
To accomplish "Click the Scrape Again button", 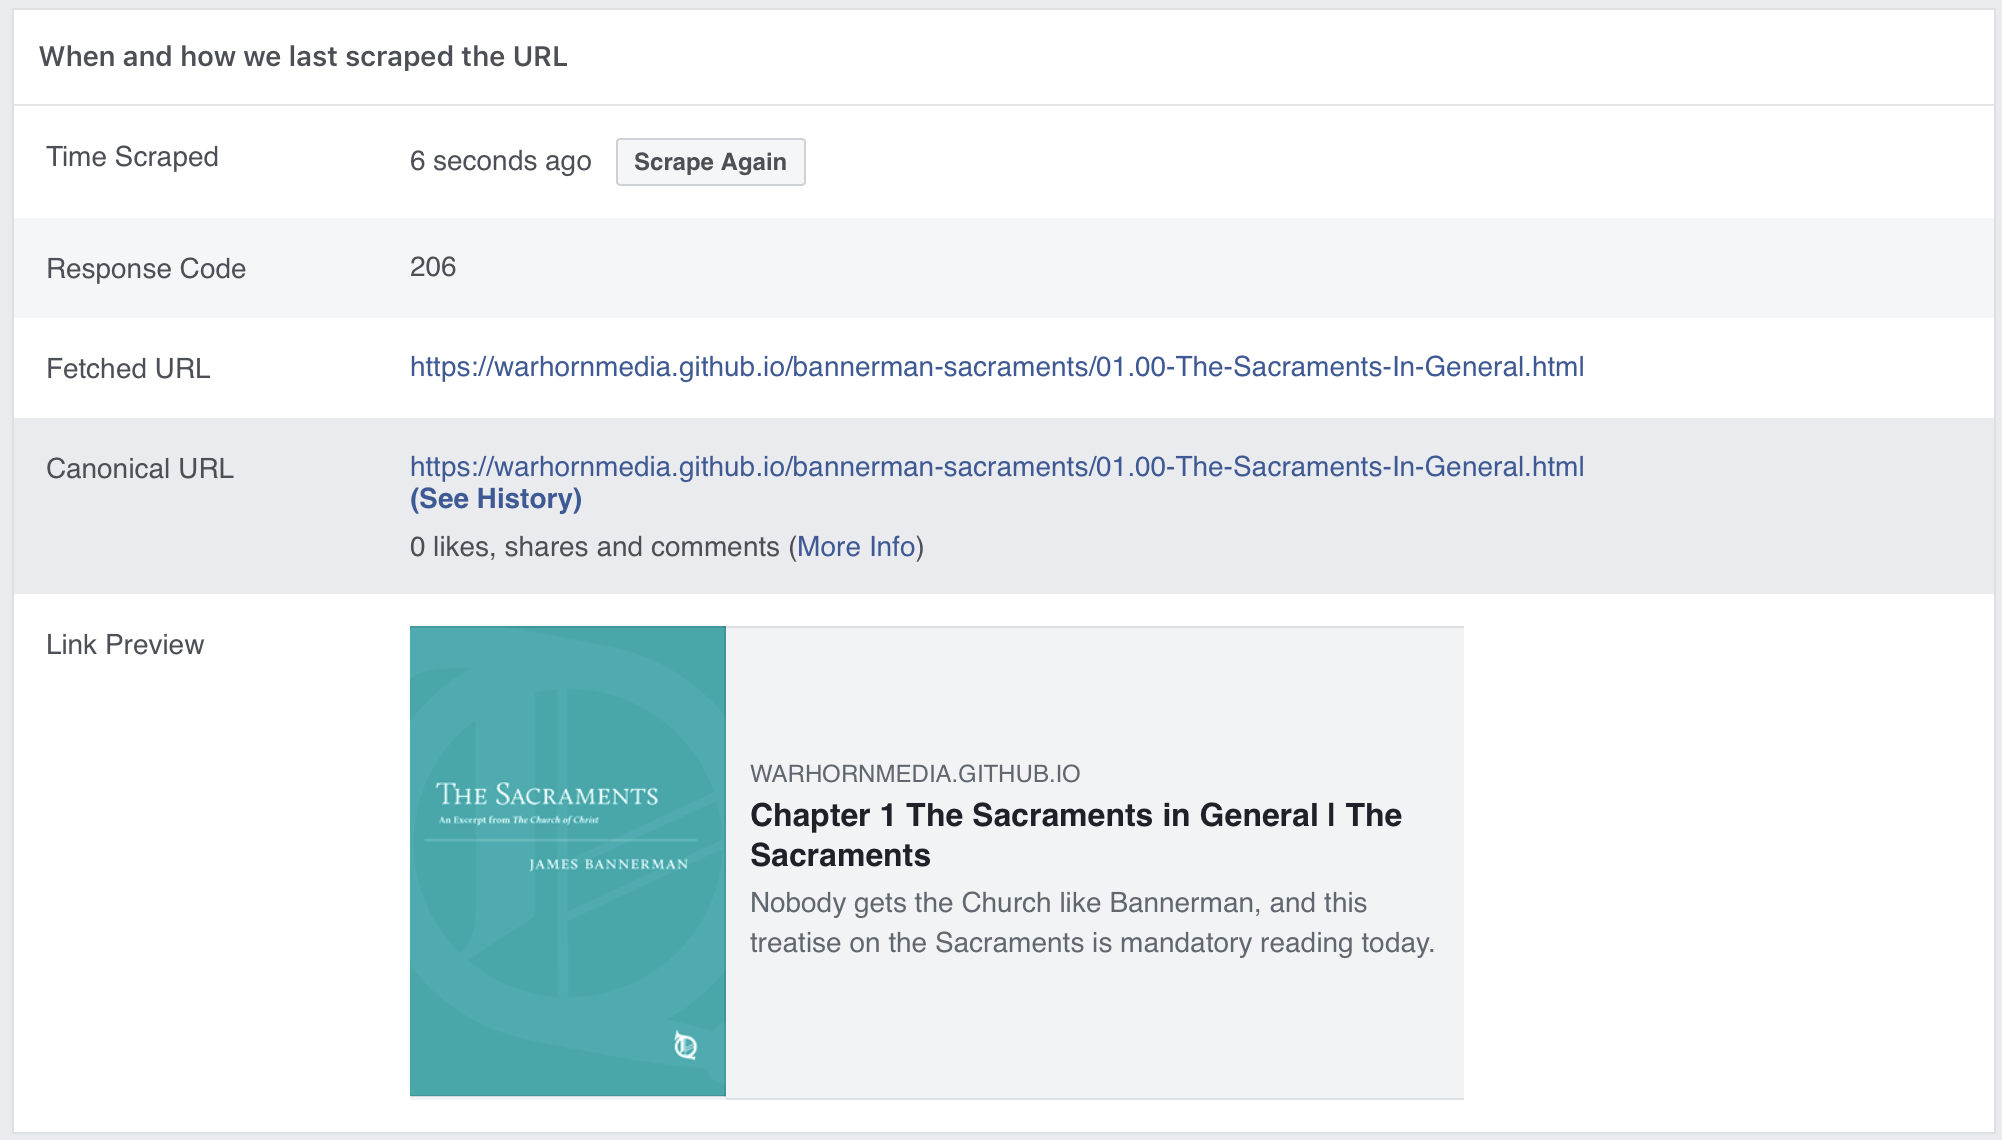I will [x=710, y=162].
